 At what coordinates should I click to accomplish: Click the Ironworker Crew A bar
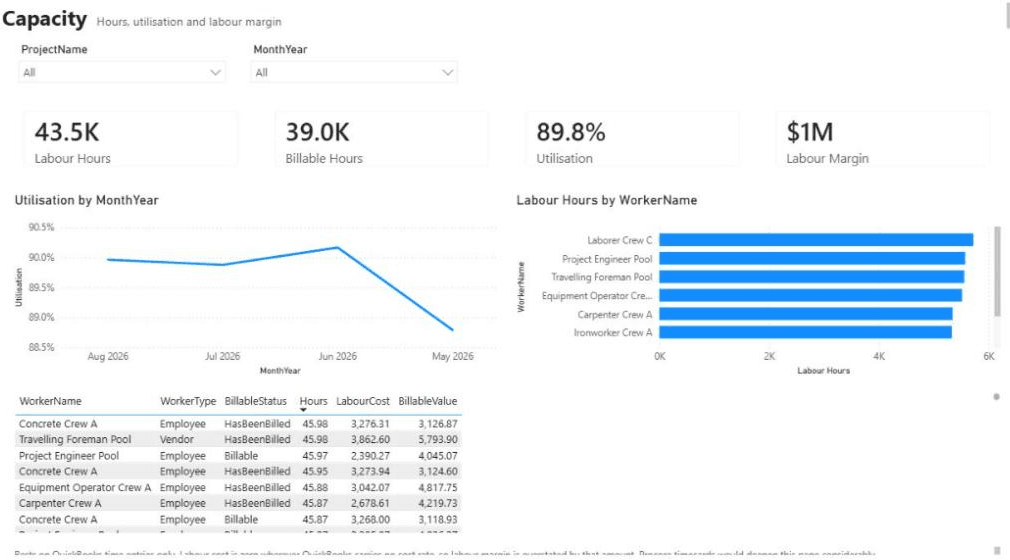click(806, 332)
